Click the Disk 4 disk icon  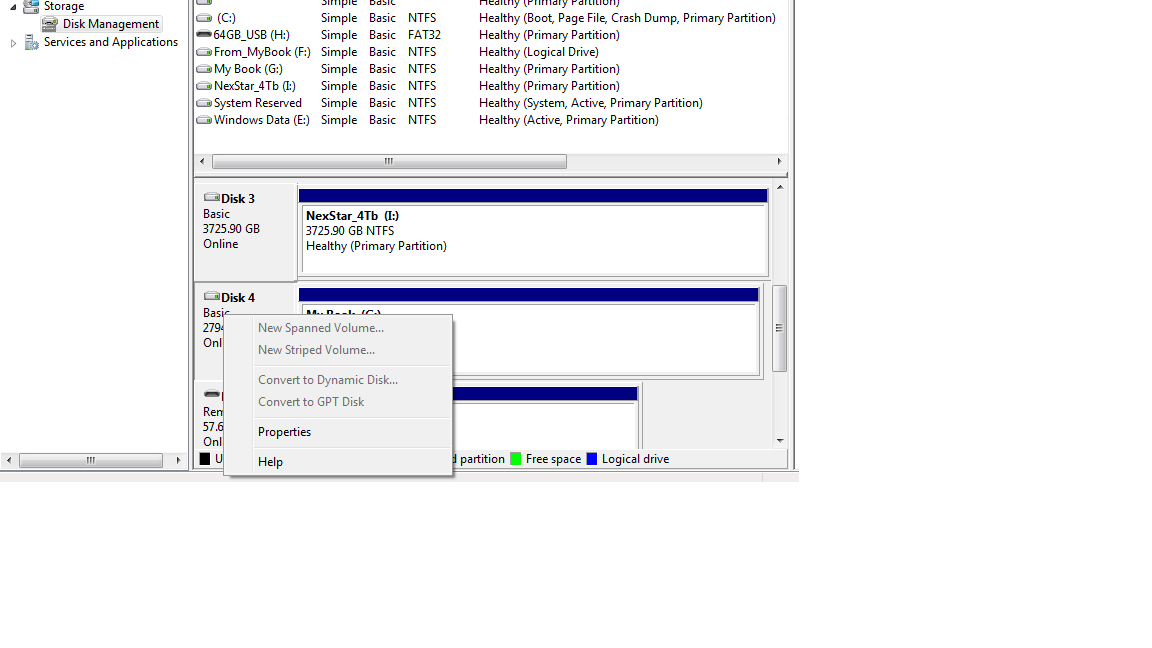(212, 297)
